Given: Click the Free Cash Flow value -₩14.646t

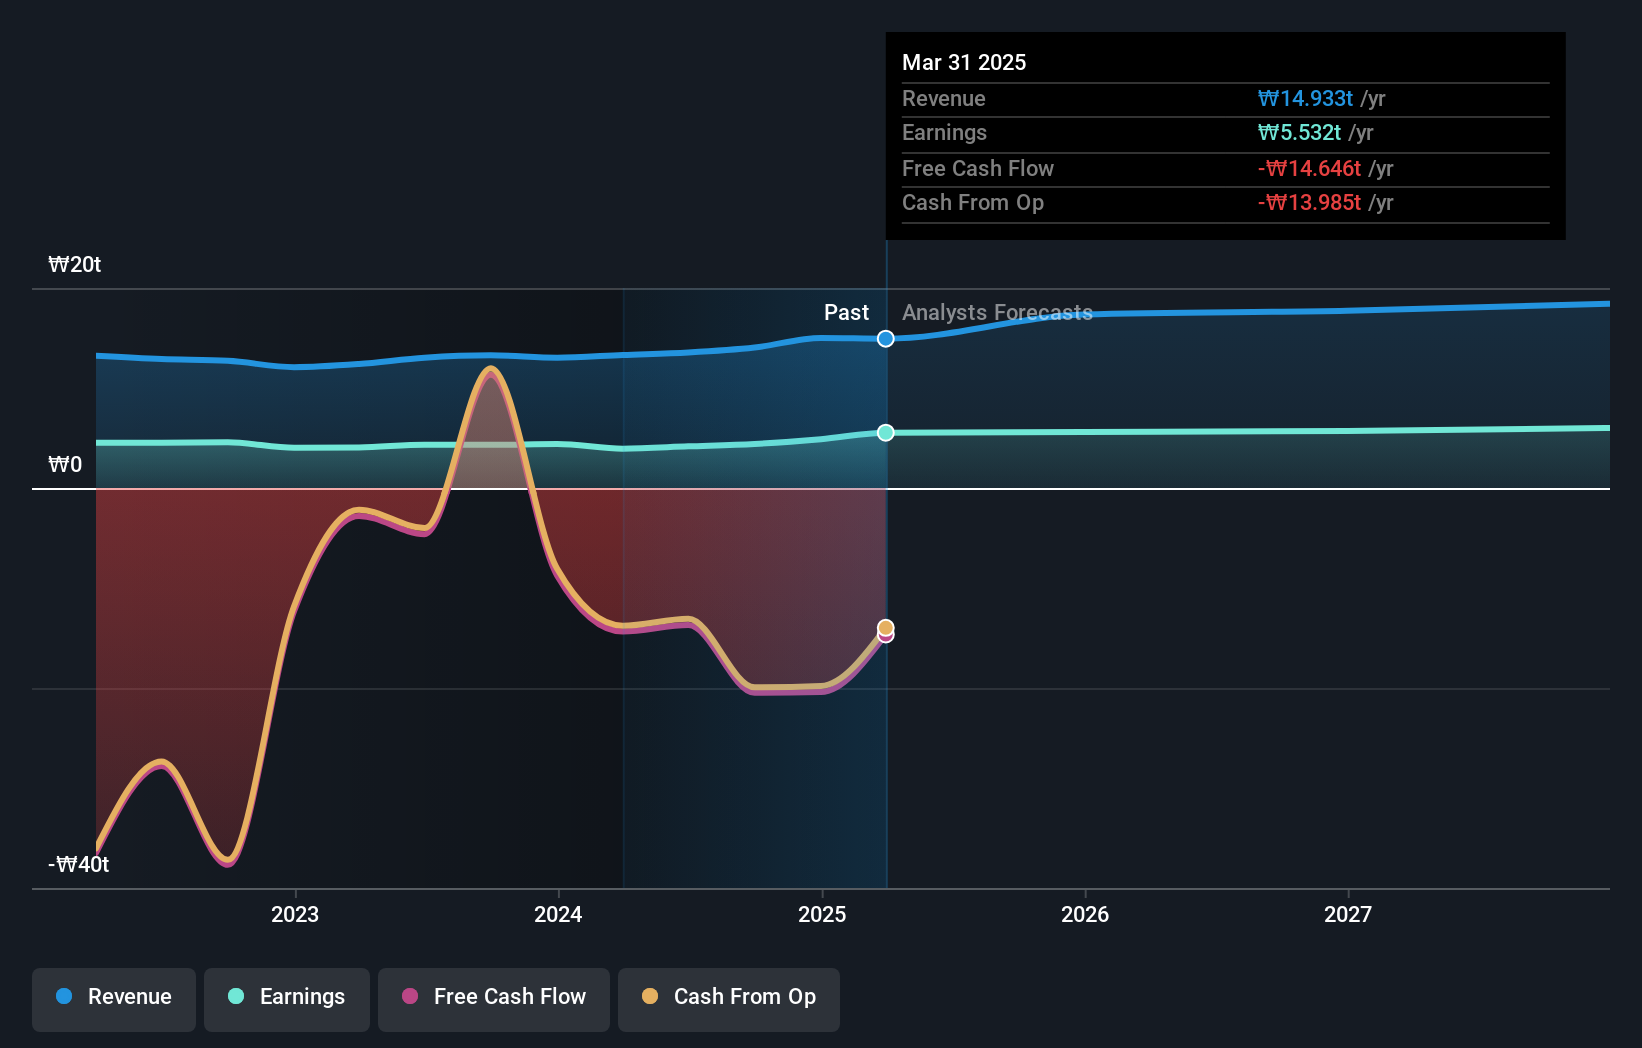Looking at the screenshot, I should [x=1309, y=169].
